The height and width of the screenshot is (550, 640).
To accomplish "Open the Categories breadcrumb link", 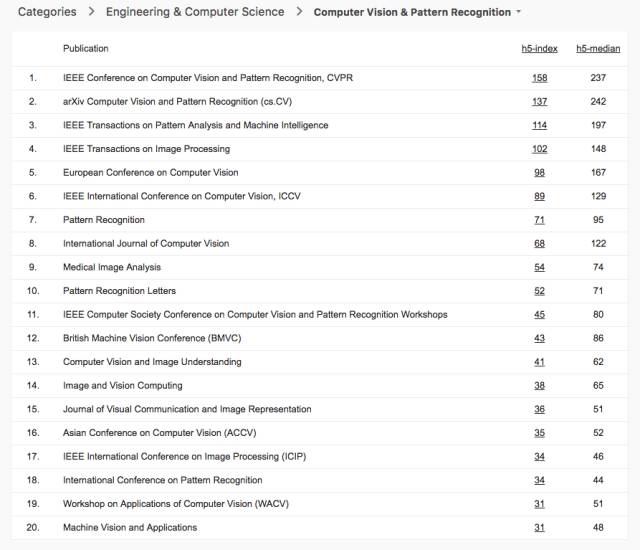I will pyautogui.click(x=47, y=12).
